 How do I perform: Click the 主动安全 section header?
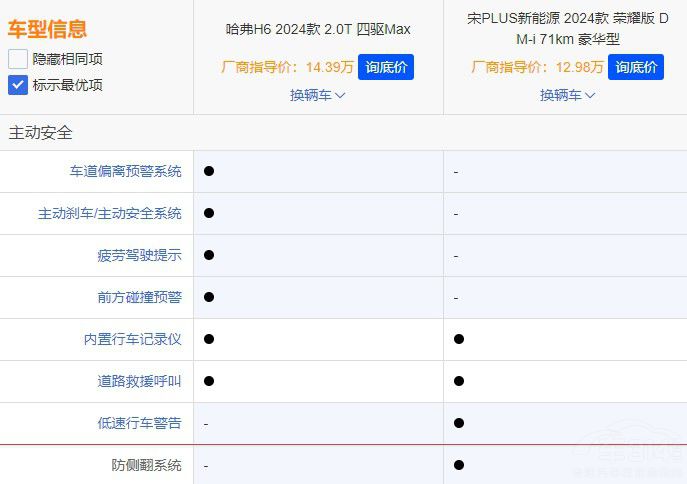pos(41,132)
